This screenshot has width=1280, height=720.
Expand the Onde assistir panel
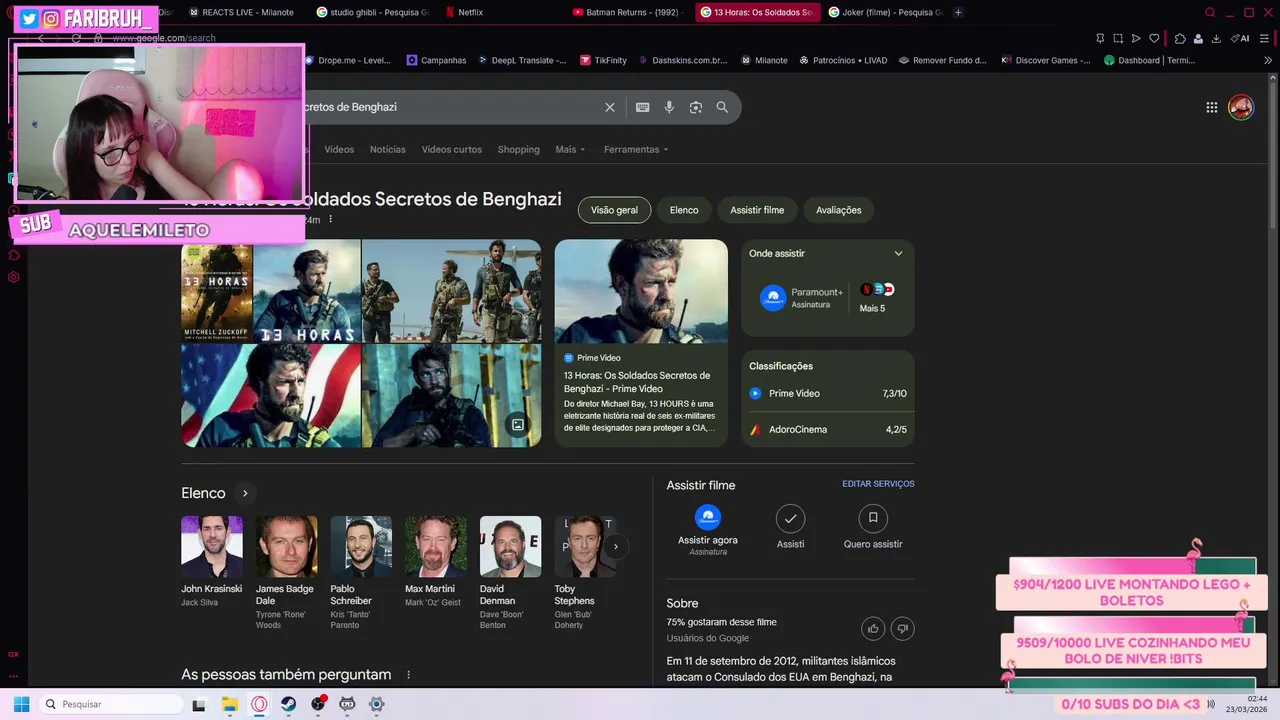(x=898, y=253)
